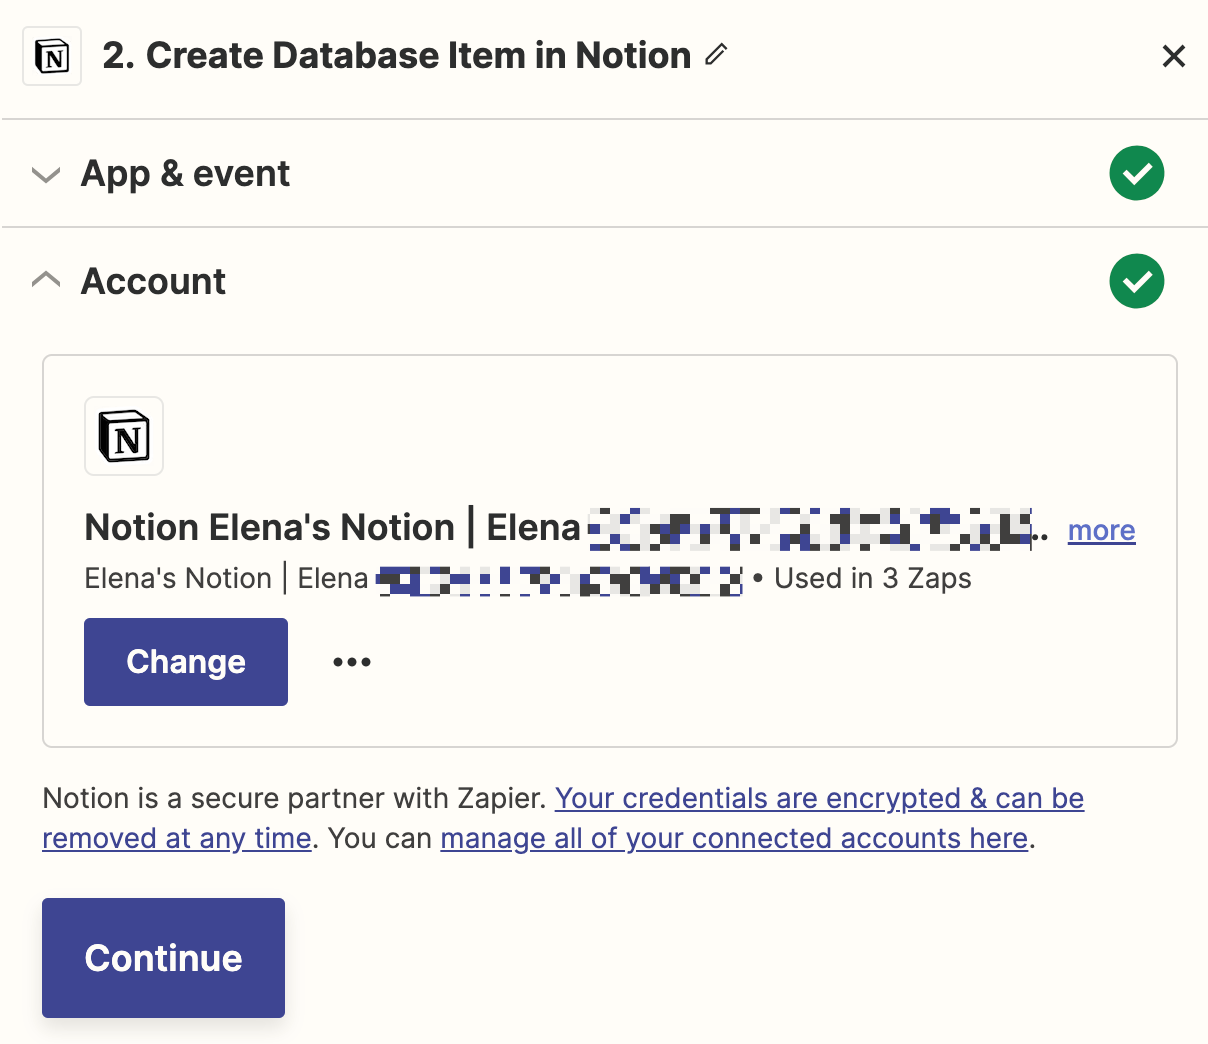Click the Account section heading

point(153,282)
